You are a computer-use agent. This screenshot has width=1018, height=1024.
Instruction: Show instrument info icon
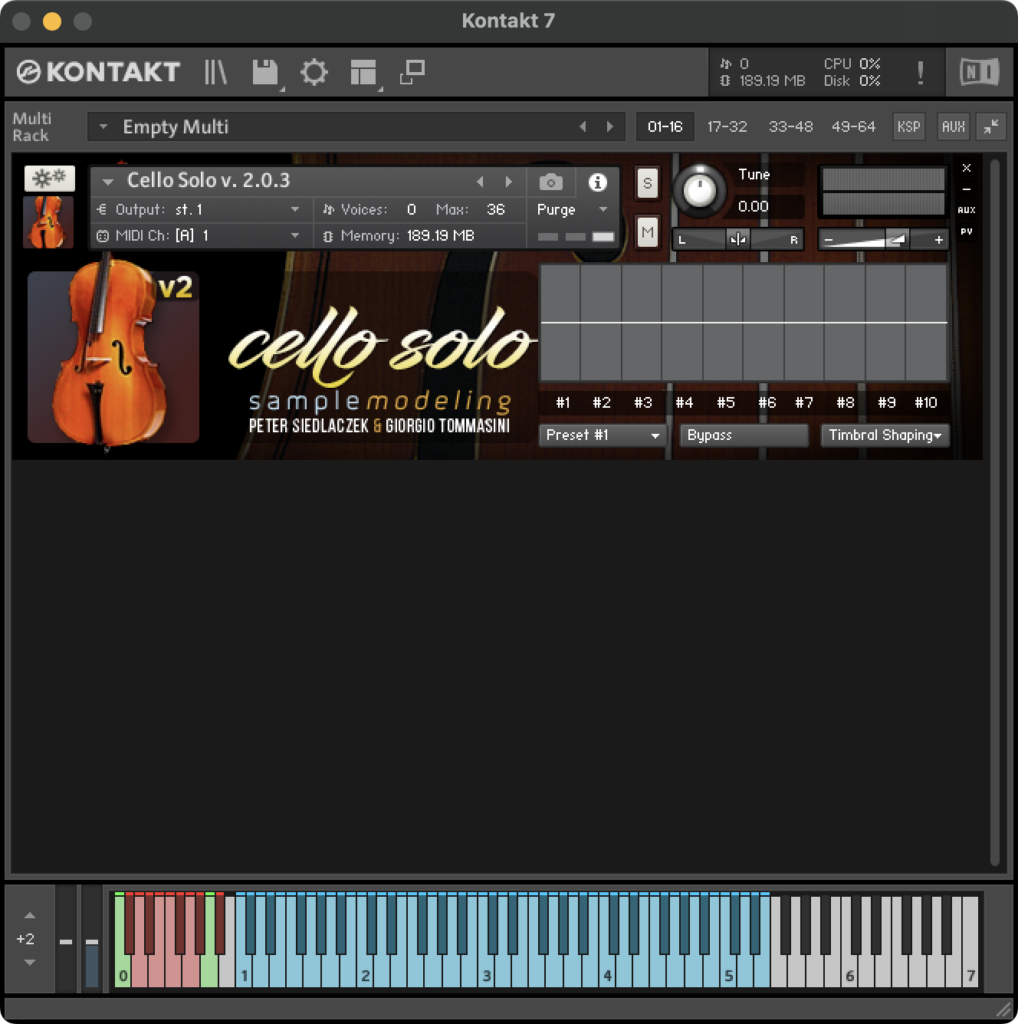pos(597,182)
